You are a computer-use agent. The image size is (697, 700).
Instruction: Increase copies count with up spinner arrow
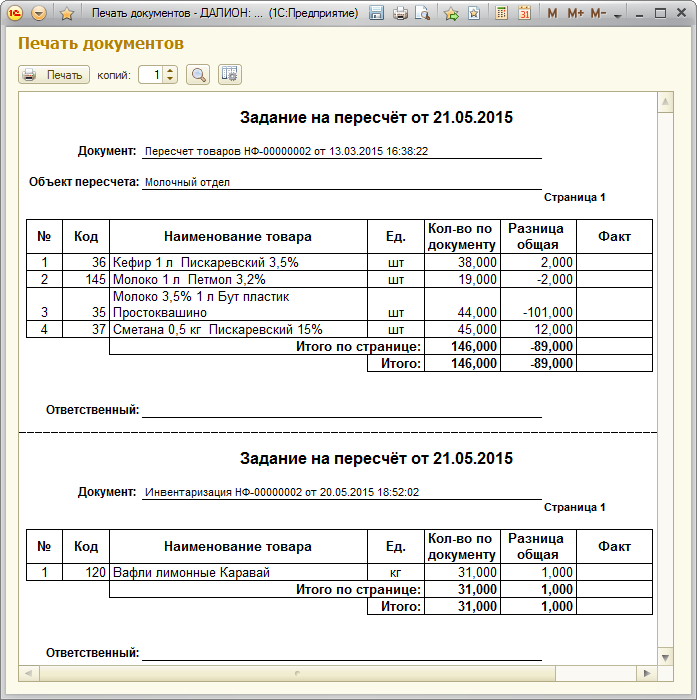click(170, 71)
